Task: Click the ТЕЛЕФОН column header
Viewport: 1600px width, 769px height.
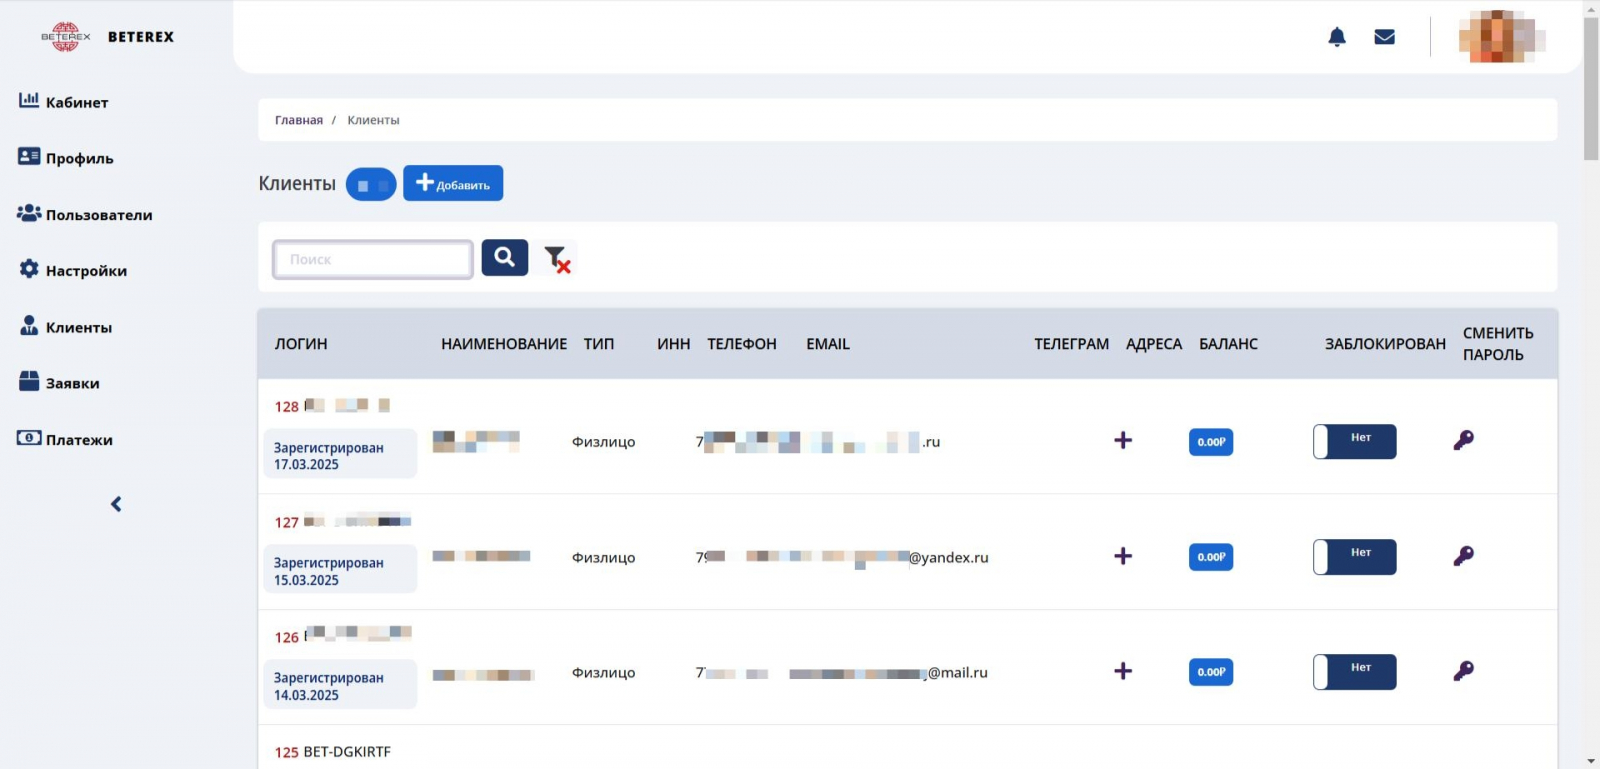Action: tap(742, 344)
